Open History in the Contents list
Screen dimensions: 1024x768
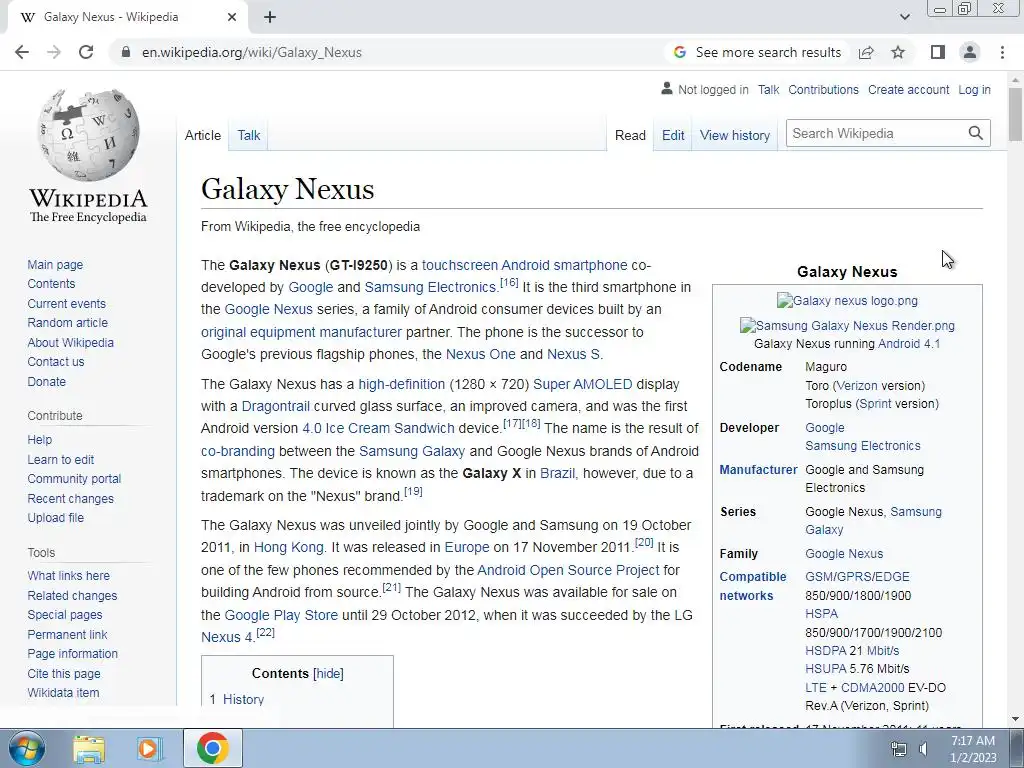pos(244,699)
